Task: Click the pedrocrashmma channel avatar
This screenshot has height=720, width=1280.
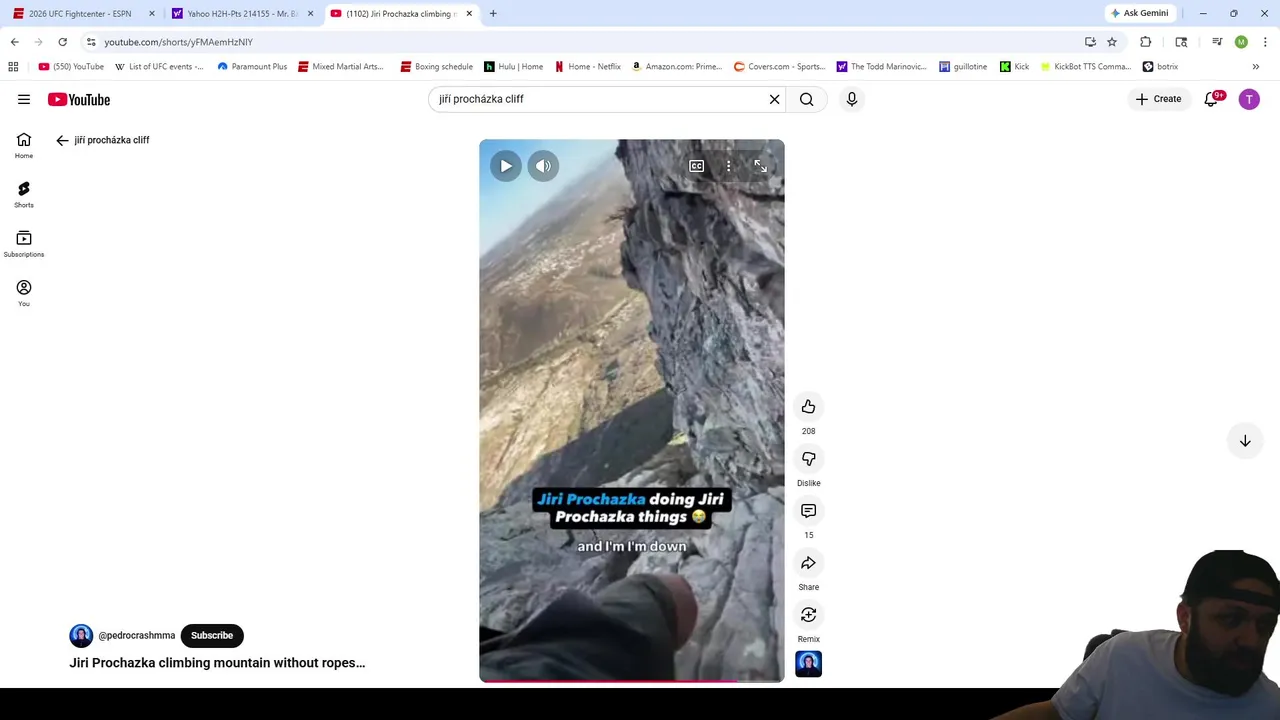Action: pyautogui.click(x=81, y=635)
